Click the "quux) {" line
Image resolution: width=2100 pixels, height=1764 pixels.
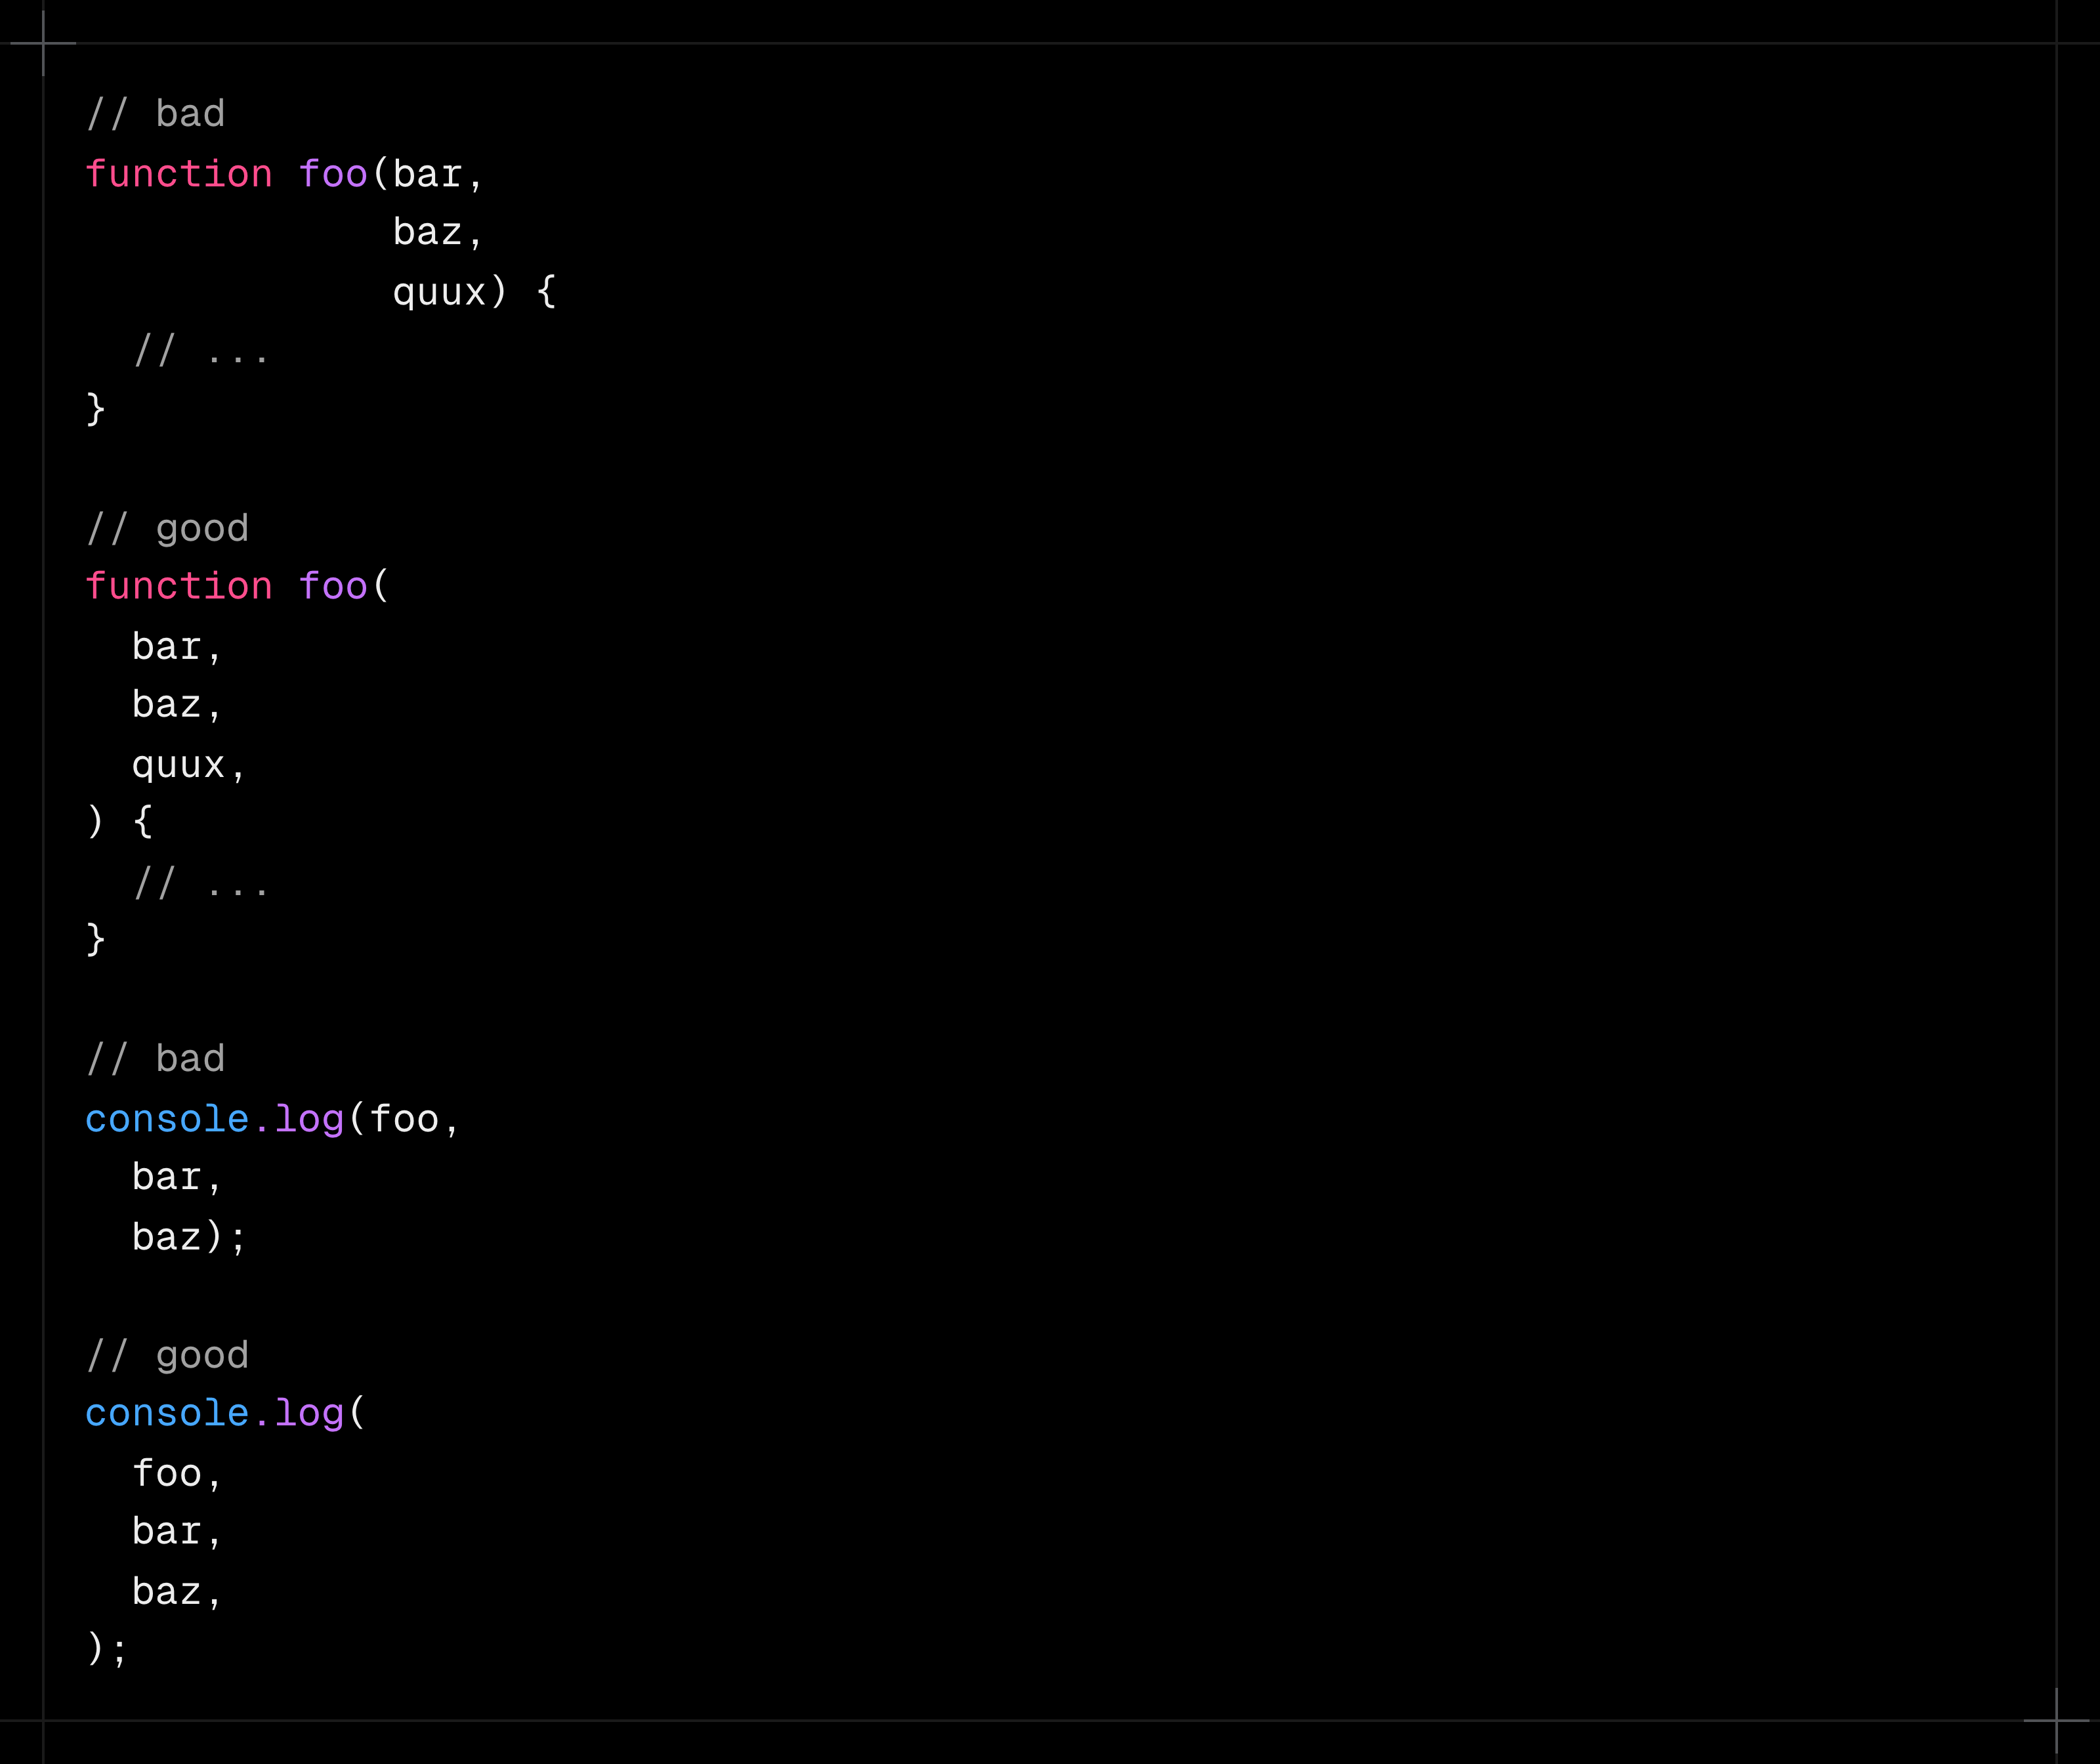473,293
